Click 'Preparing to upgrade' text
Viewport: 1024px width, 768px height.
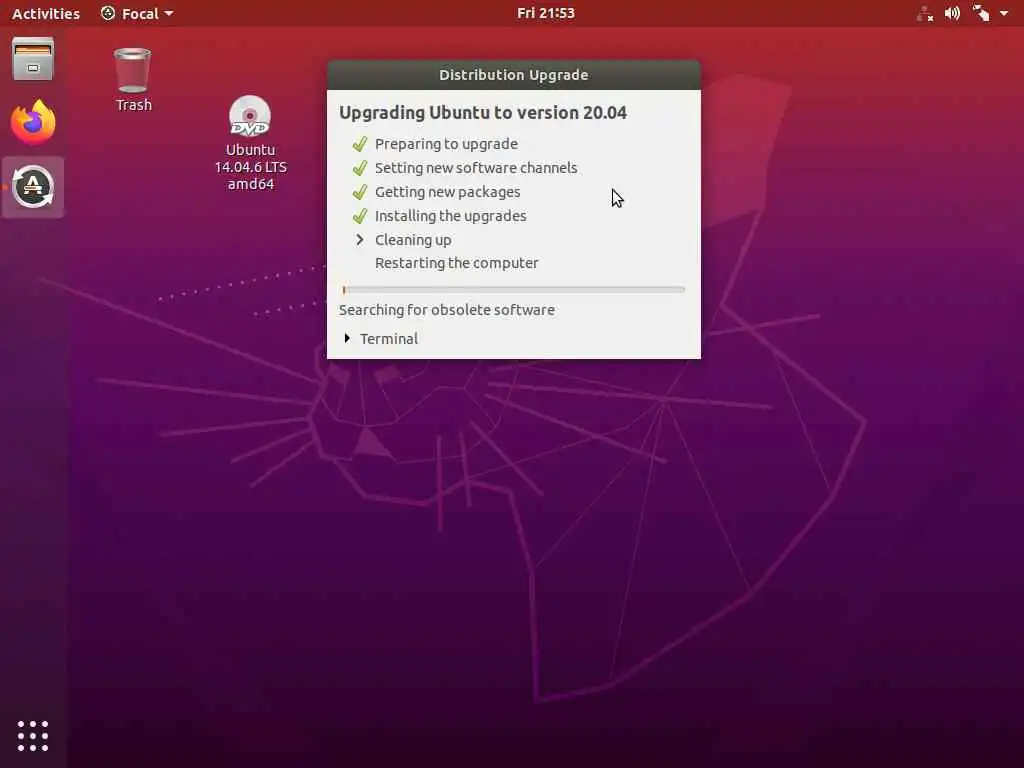point(446,144)
